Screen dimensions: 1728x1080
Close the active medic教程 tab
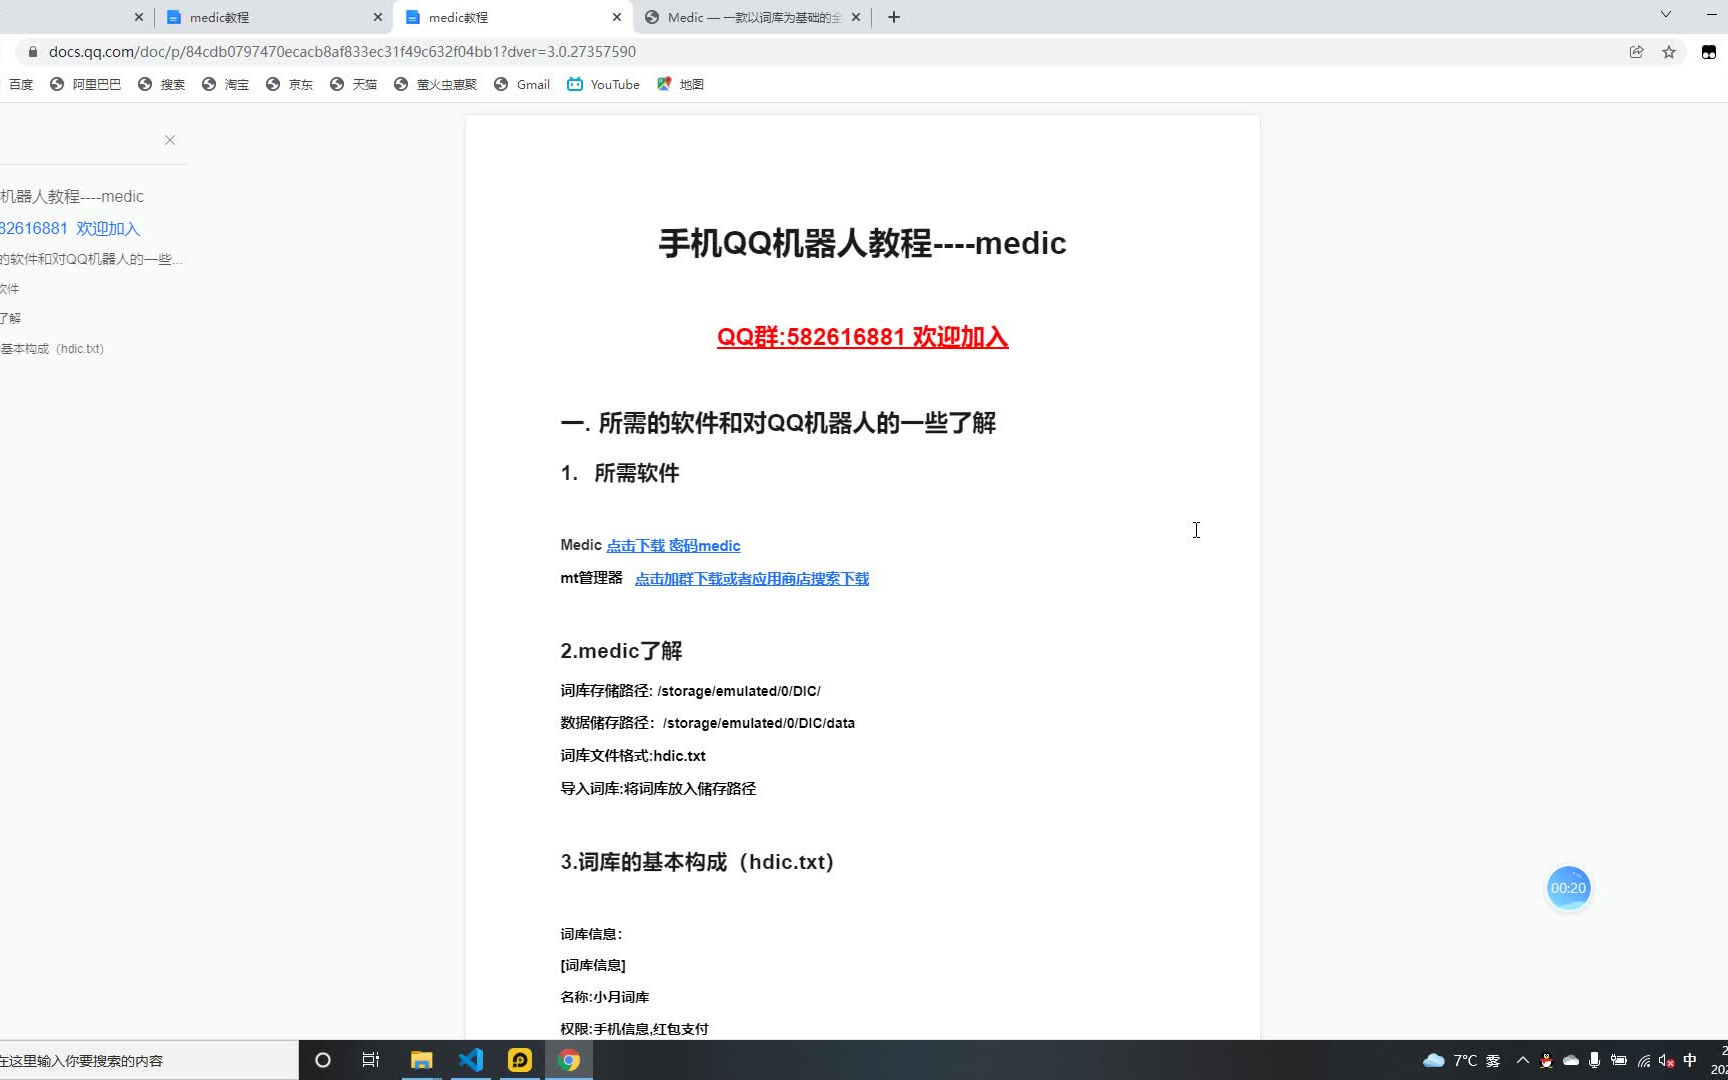point(617,17)
